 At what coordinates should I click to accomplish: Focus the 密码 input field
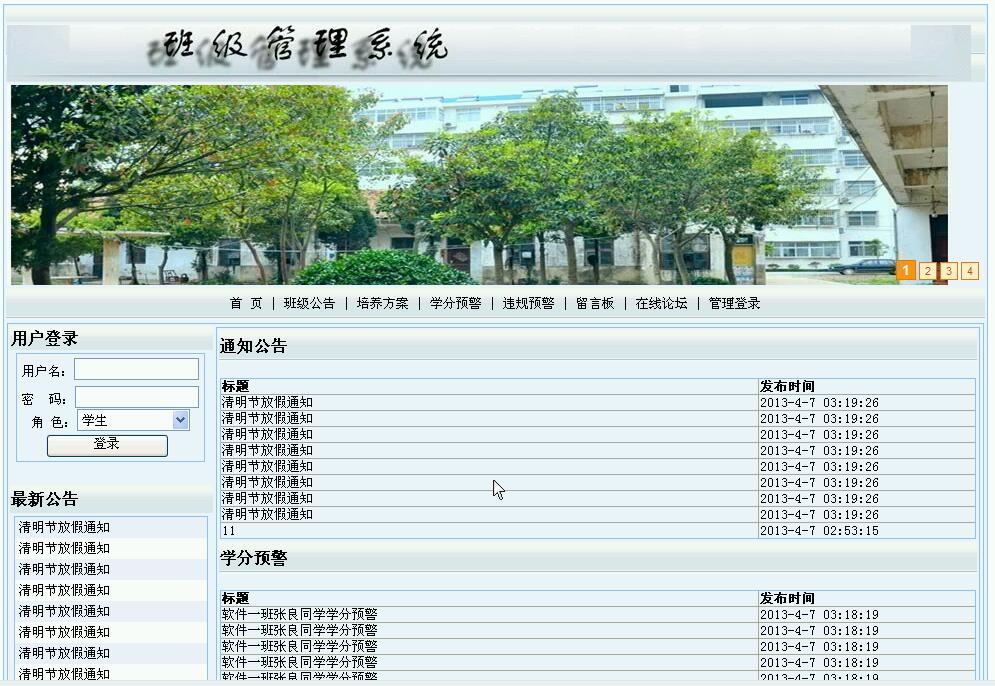137,397
